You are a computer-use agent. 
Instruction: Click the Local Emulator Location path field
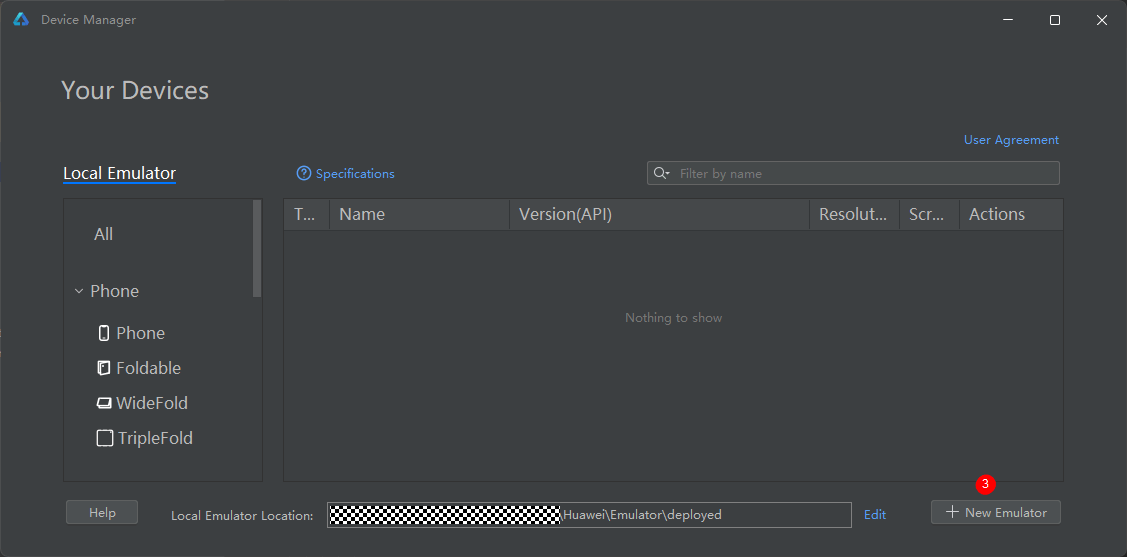pos(589,515)
